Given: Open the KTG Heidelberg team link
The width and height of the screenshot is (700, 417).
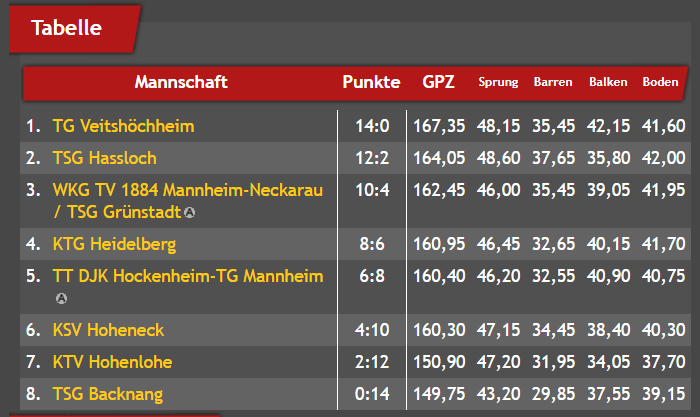Looking at the screenshot, I should click(114, 244).
